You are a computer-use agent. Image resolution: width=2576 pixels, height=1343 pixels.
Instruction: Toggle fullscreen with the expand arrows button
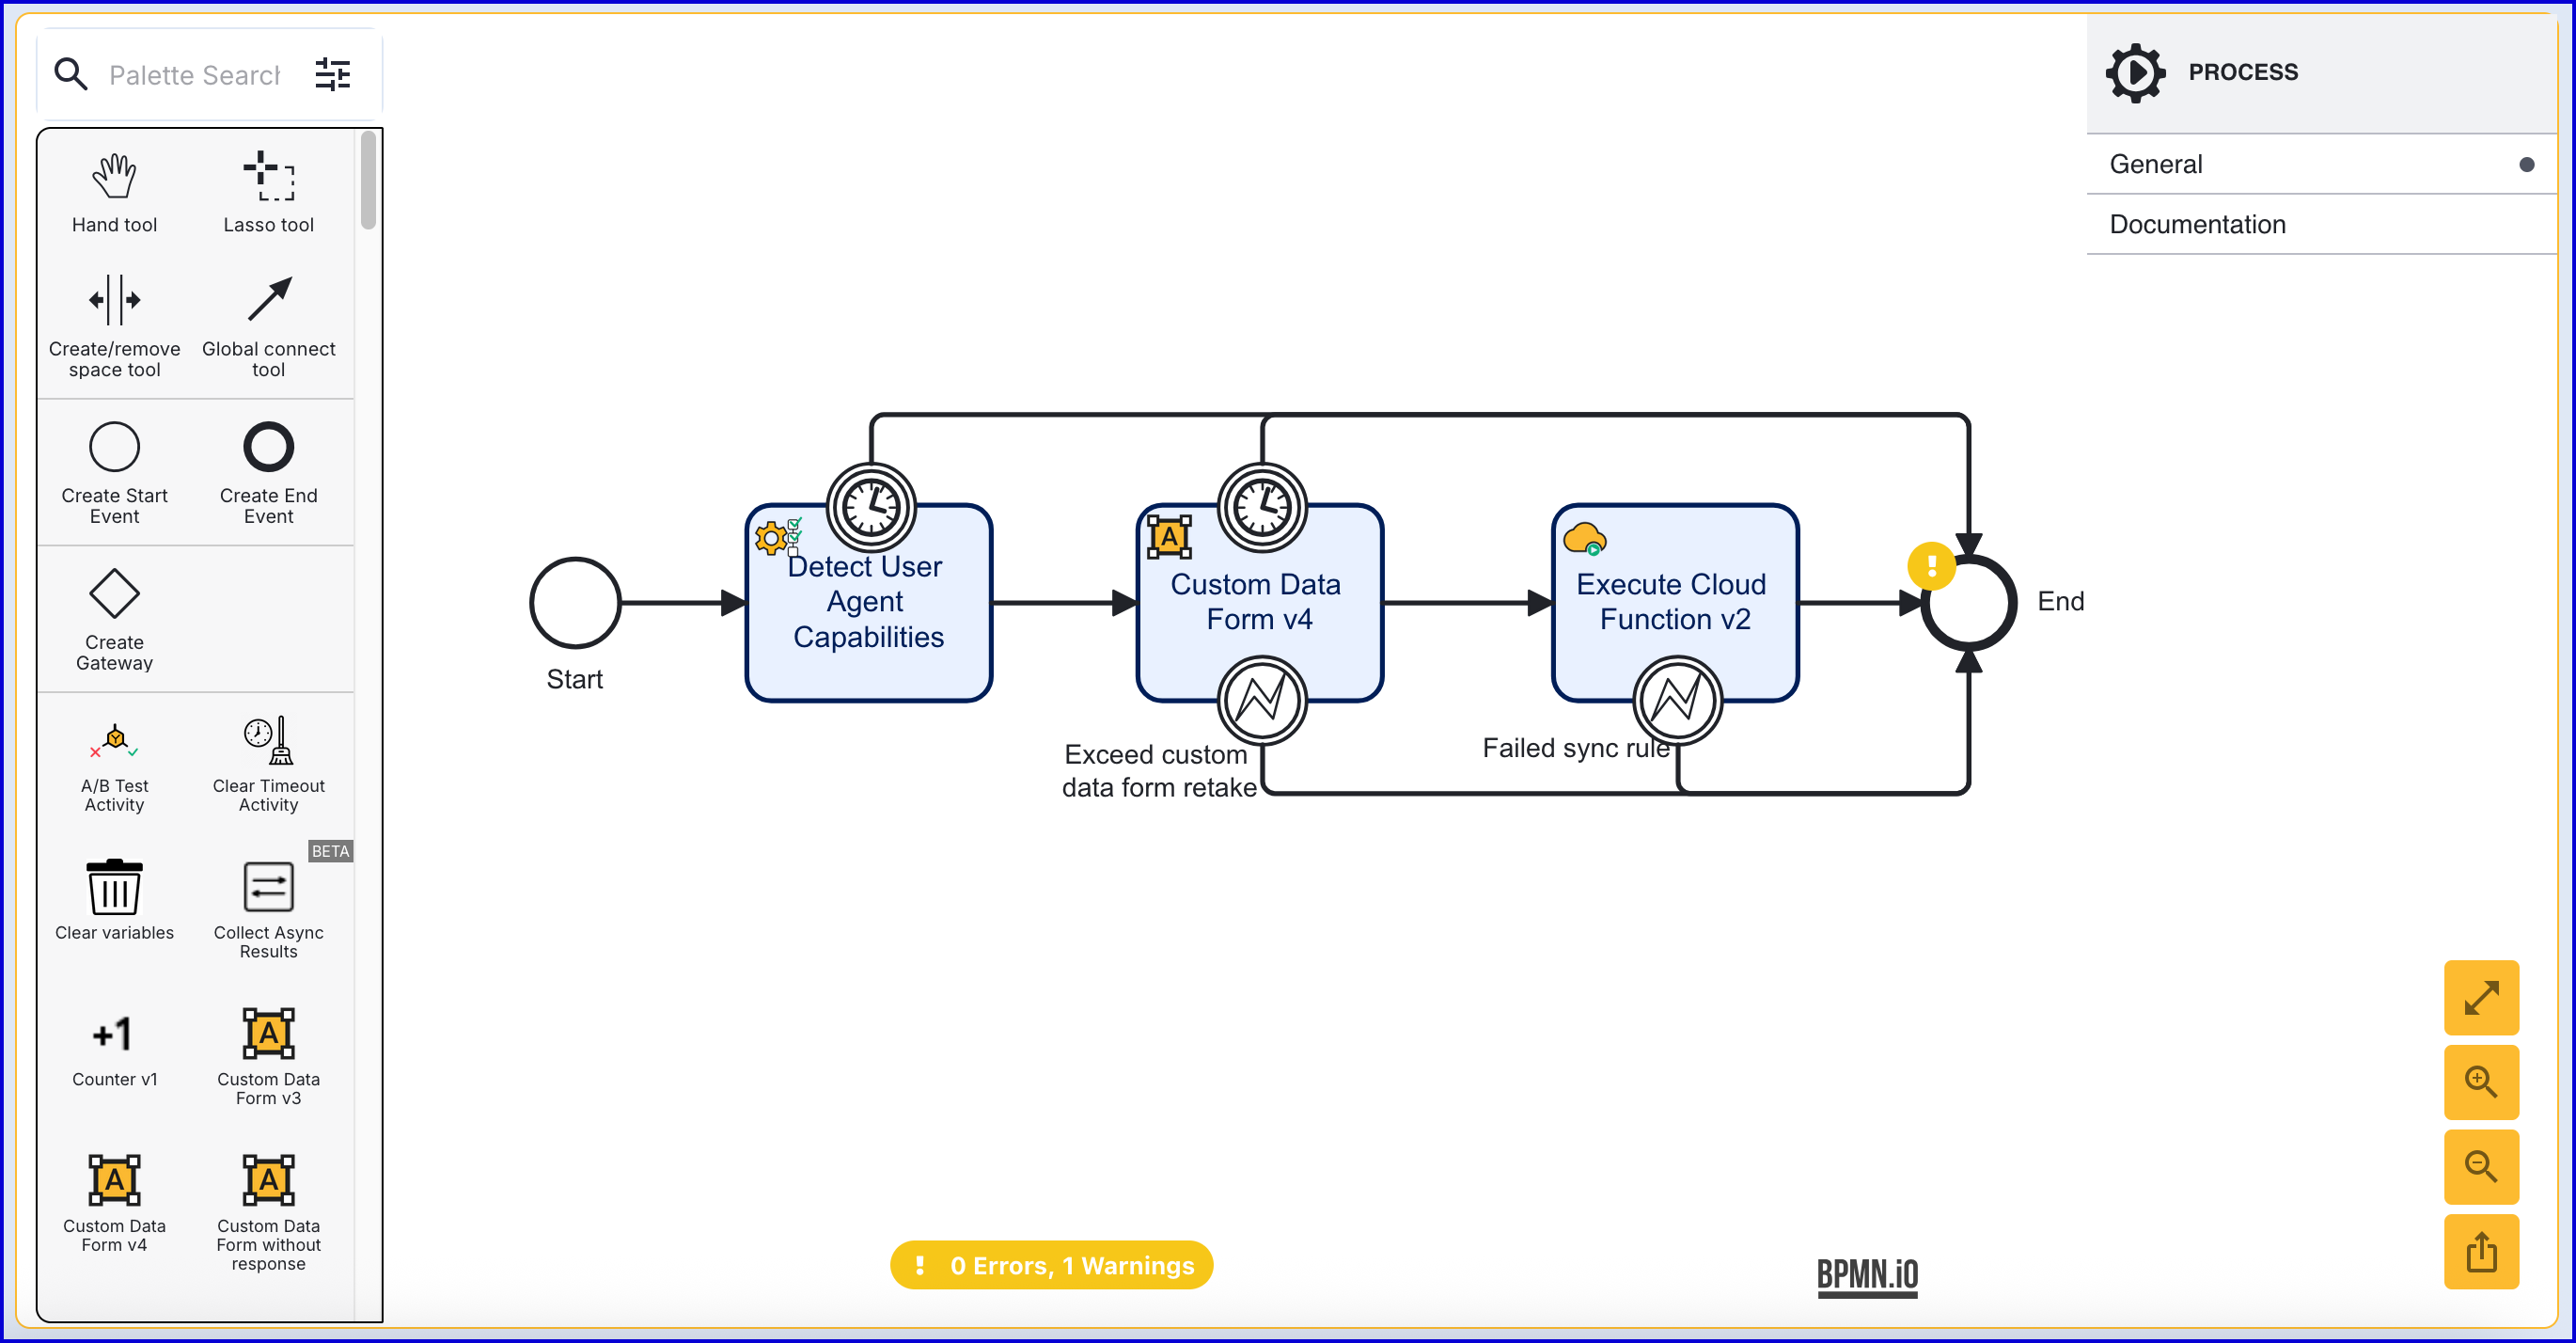coord(2480,998)
